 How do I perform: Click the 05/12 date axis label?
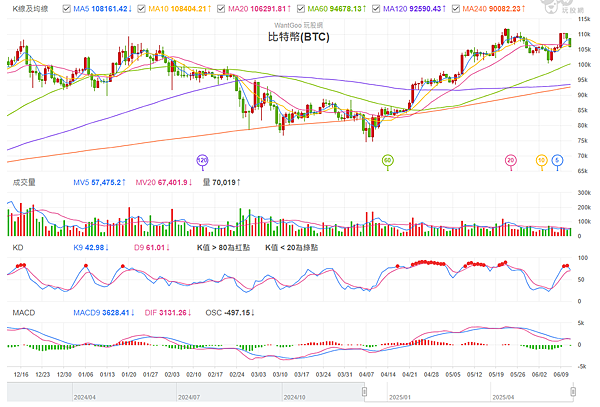click(474, 374)
